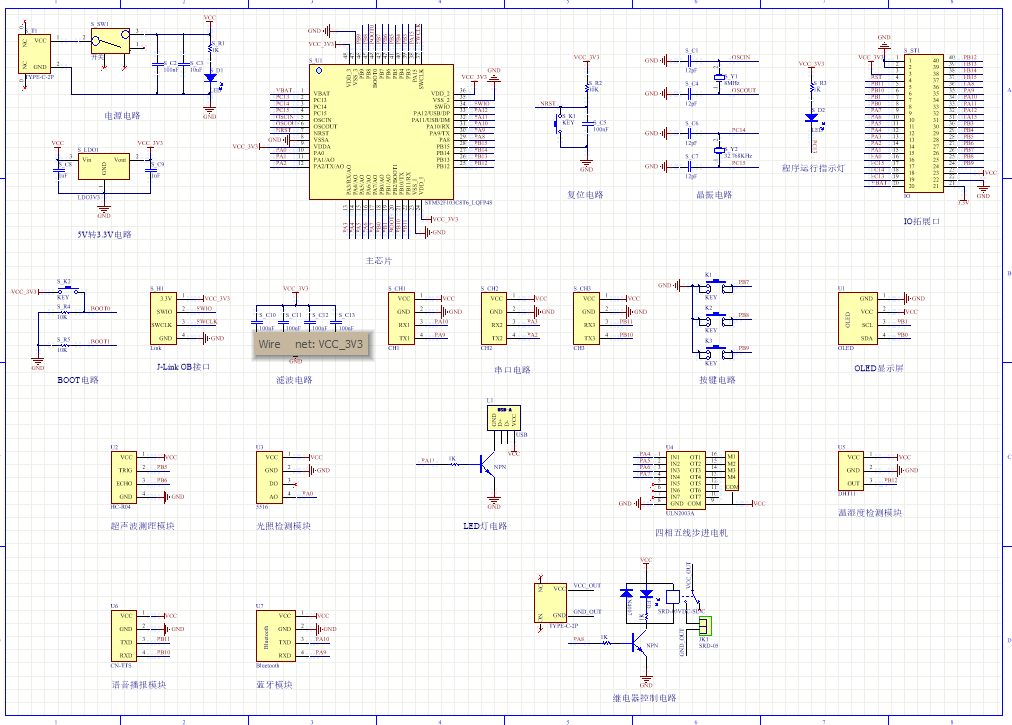Click the '语音播报模块' label

(x=139, y=684)
